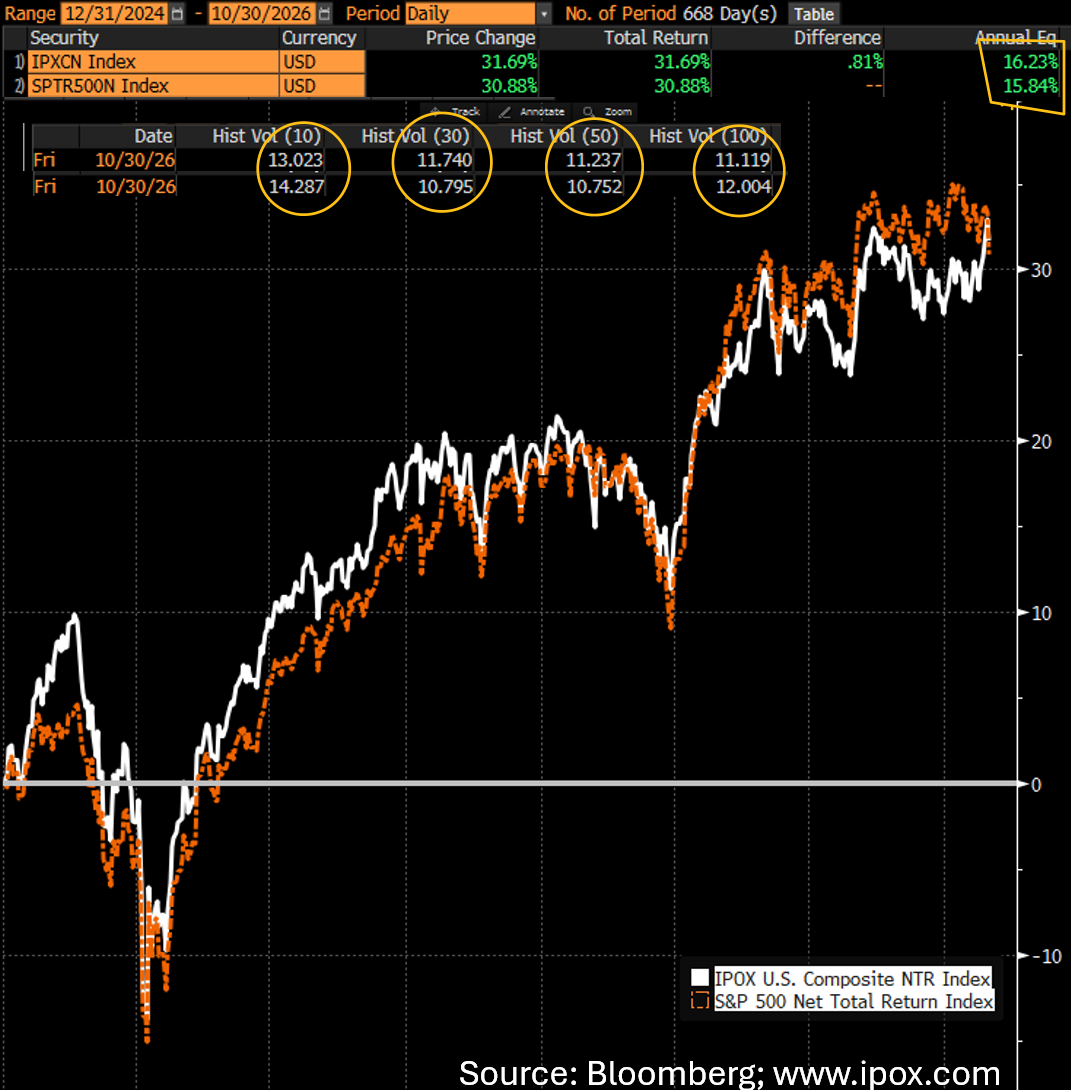The image size is (1071, 1090).
Task: Select the annualized 15.84% value
Action: point(1030,86)
